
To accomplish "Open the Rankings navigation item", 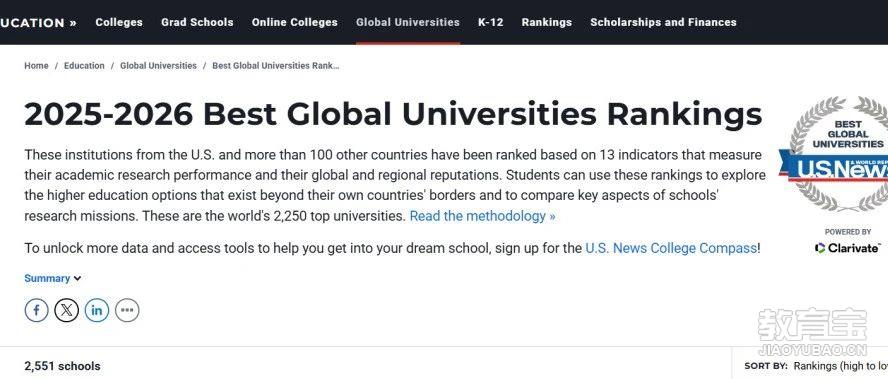I will point(547,22).
